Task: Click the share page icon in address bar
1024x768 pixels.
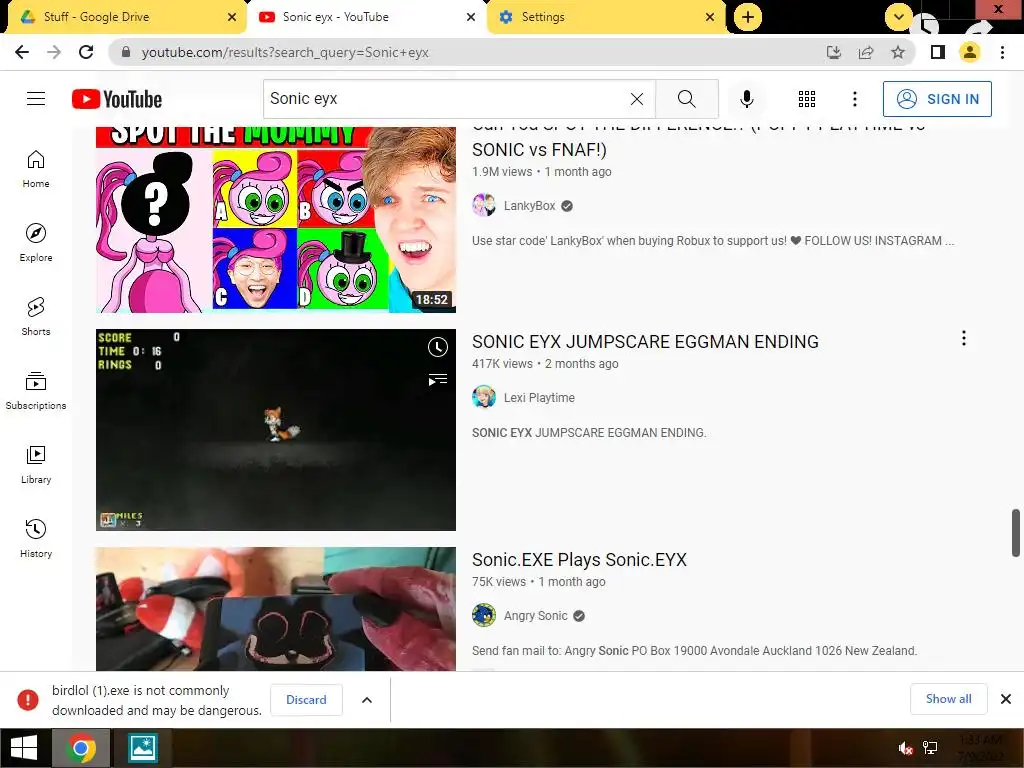Action: [866, 52]
